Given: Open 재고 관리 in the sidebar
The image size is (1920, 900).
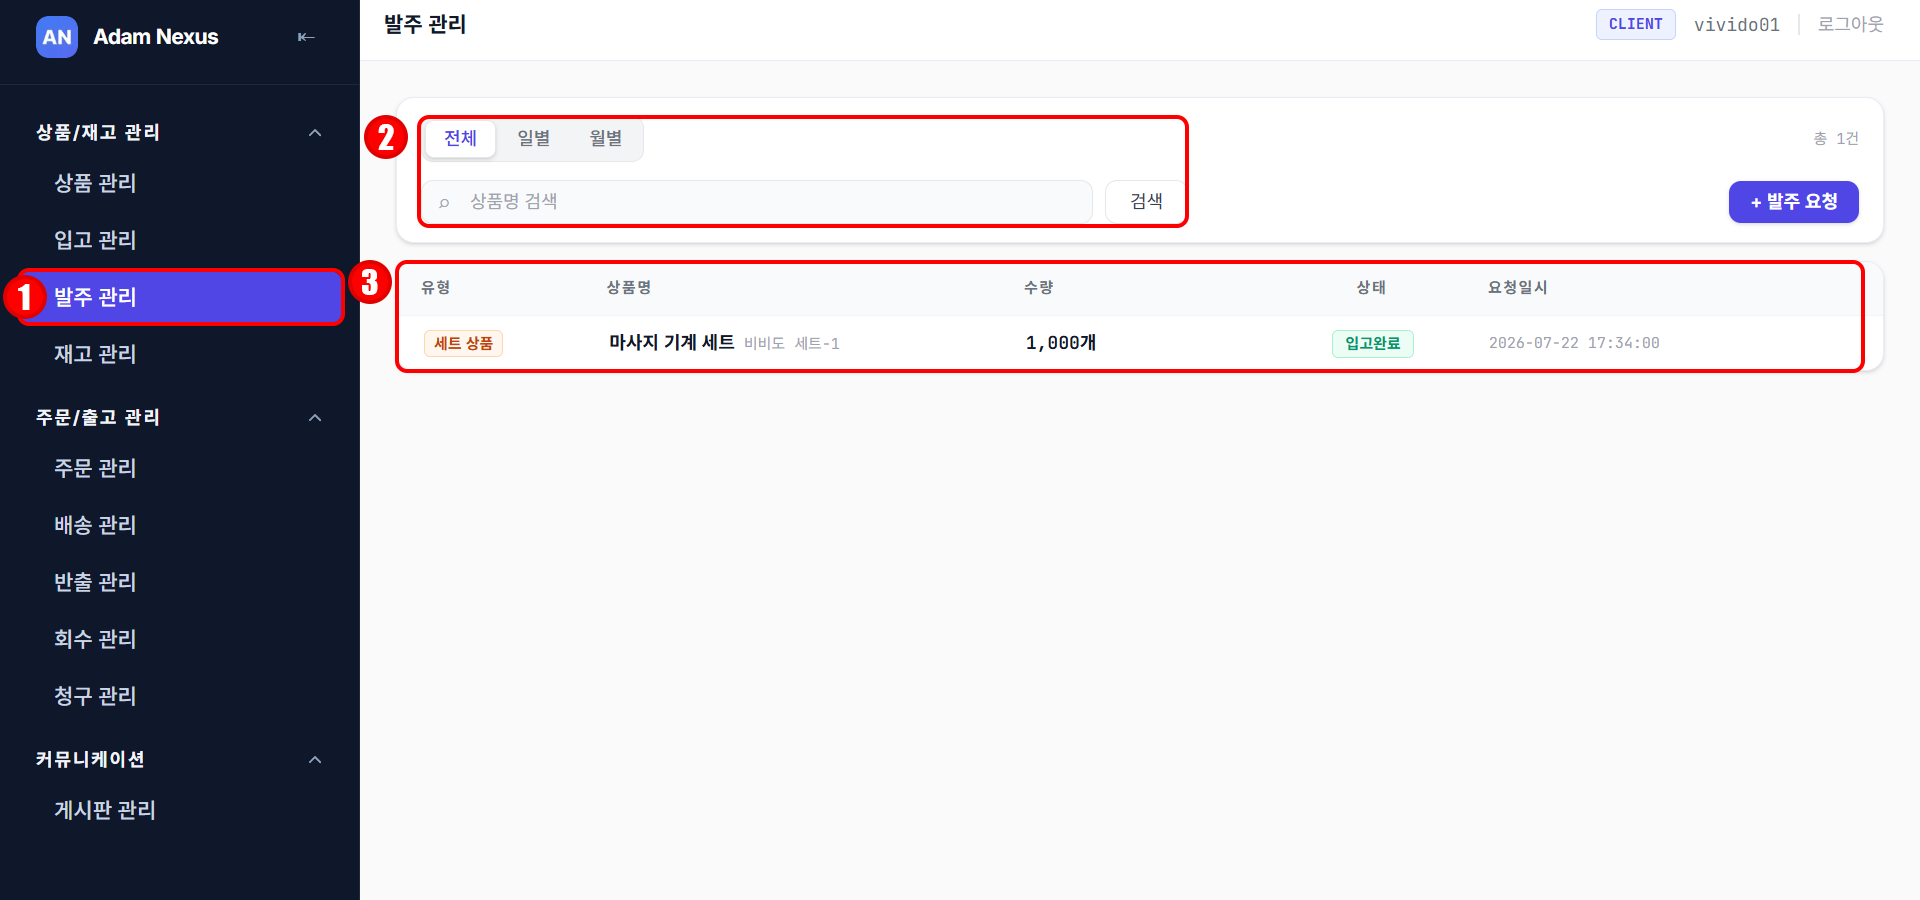Looking at the screenshot, I should click(95, 354).
